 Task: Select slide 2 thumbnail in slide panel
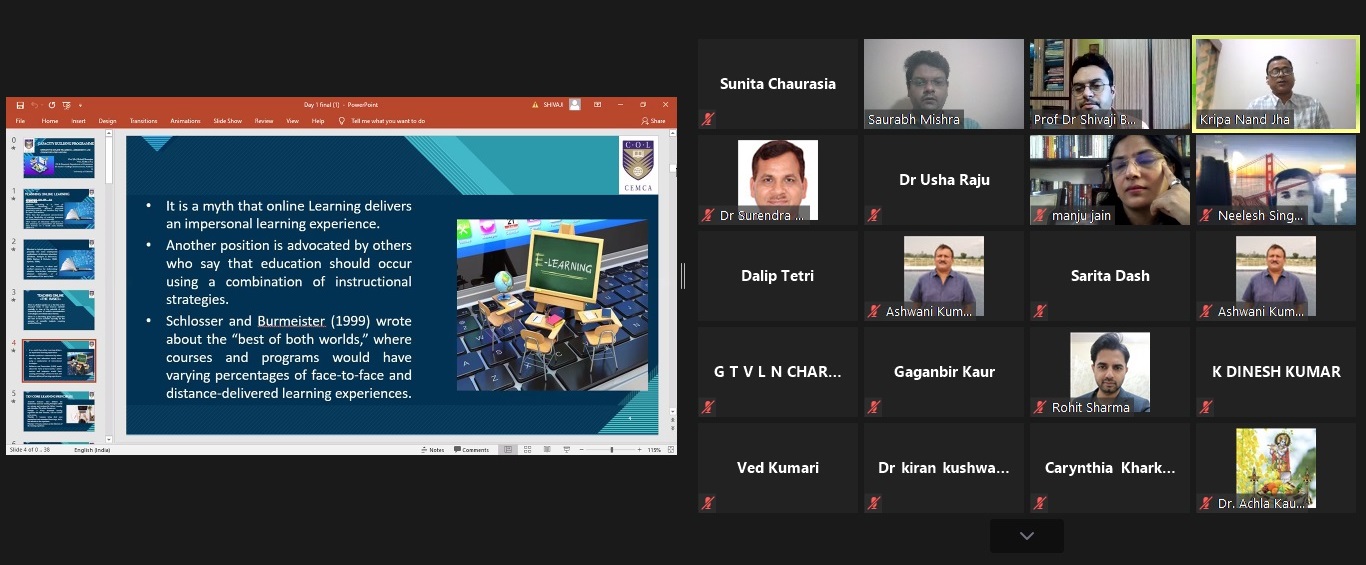point(59,259)
